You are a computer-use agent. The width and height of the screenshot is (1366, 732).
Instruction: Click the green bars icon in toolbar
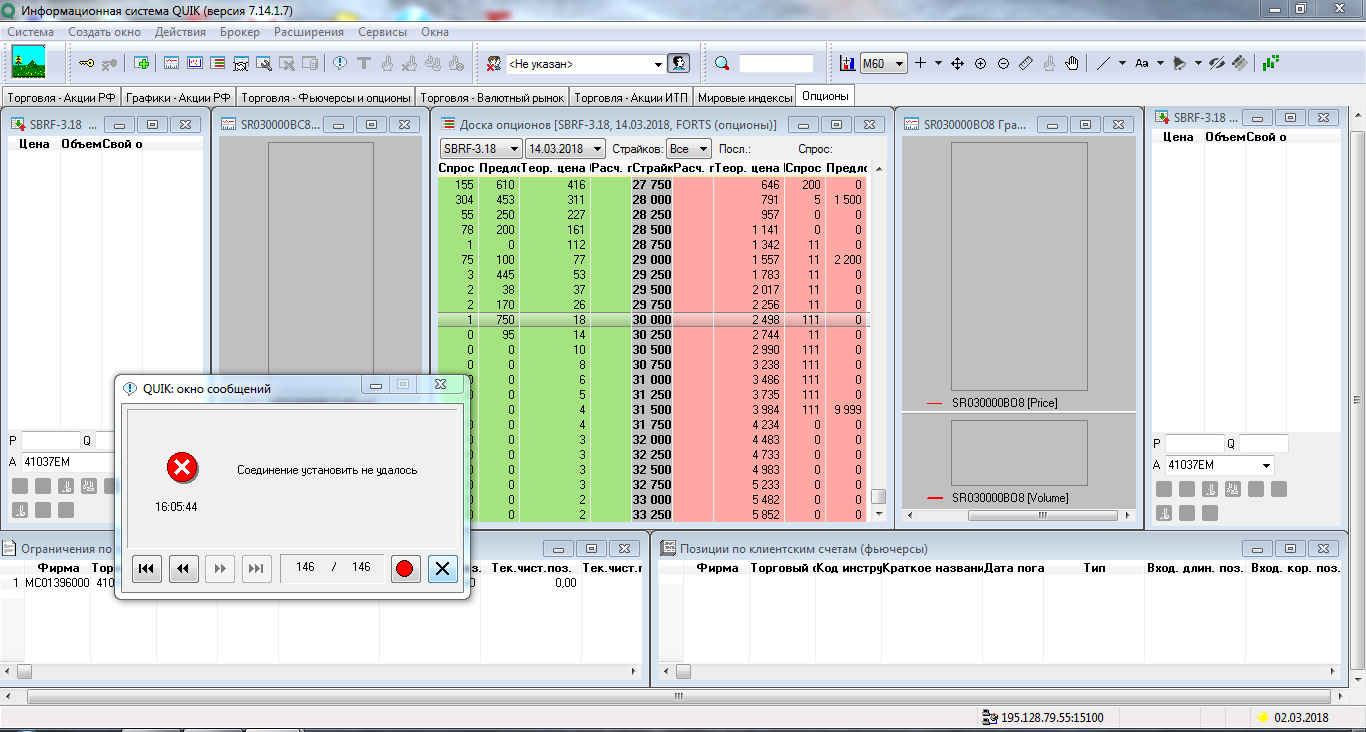coord(1271,63)
